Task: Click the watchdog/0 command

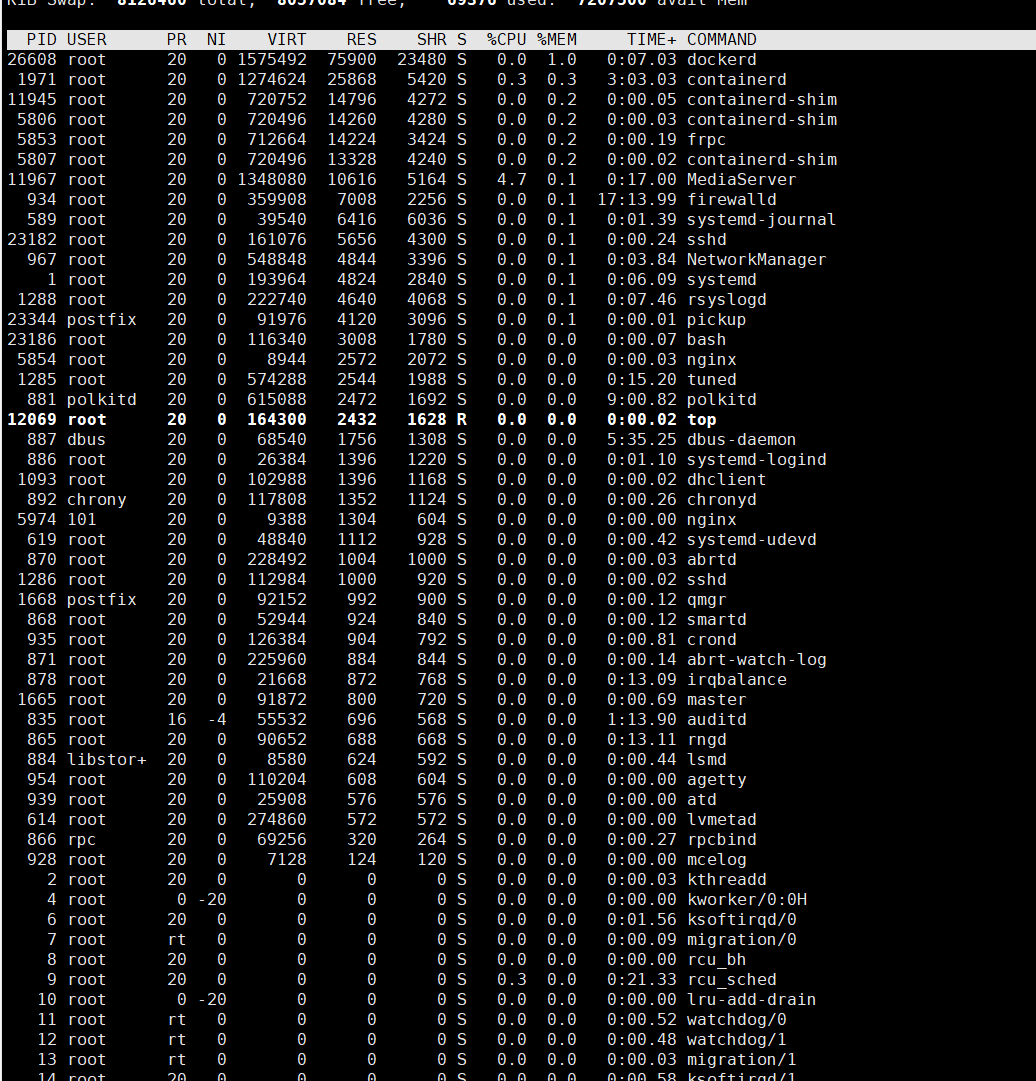Action: tap(736, 1020)
